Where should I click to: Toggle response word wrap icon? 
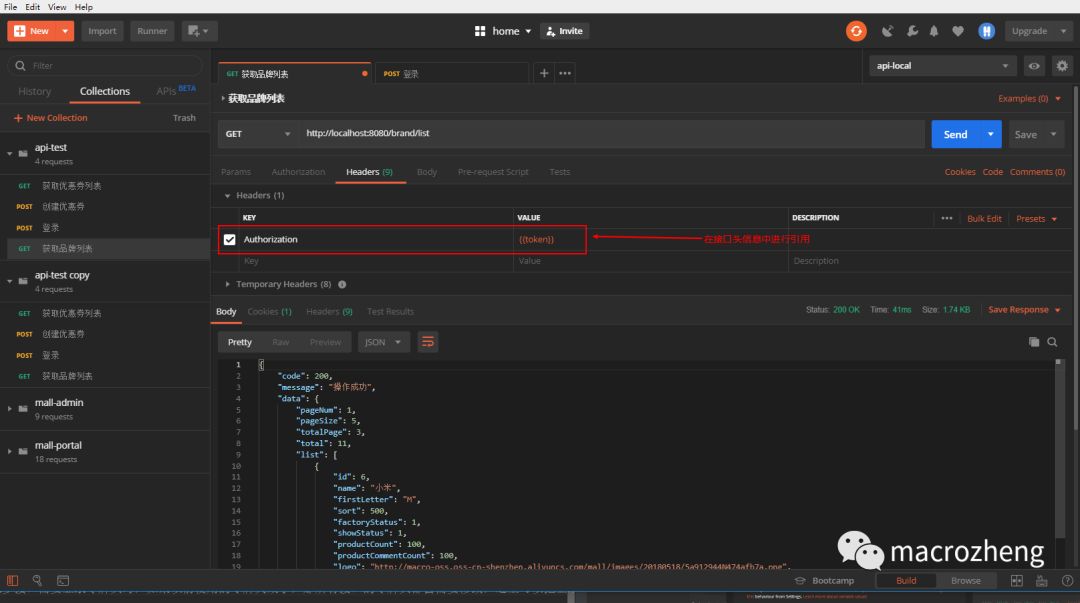click(x=428, y=342)
